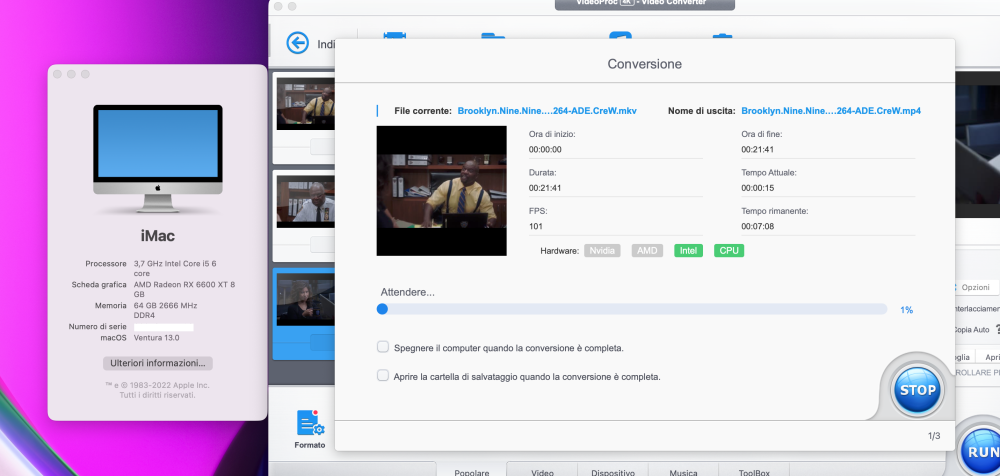Click the current file name ending .mkv
1000x476 pixels.
[547, 111]
